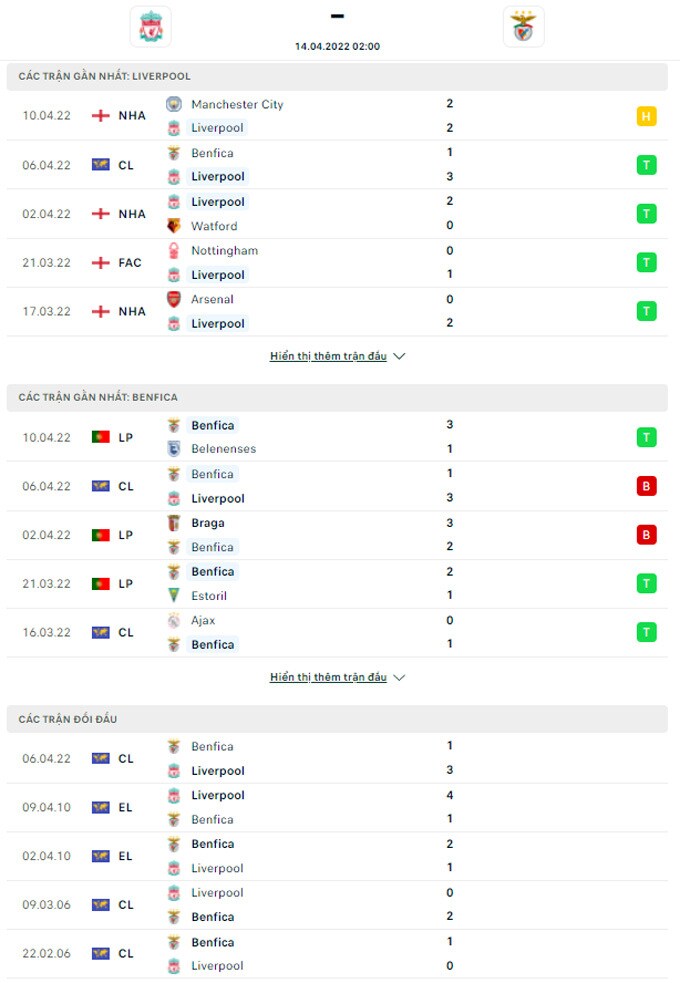Click the Braga team crest

coord(174,523)
